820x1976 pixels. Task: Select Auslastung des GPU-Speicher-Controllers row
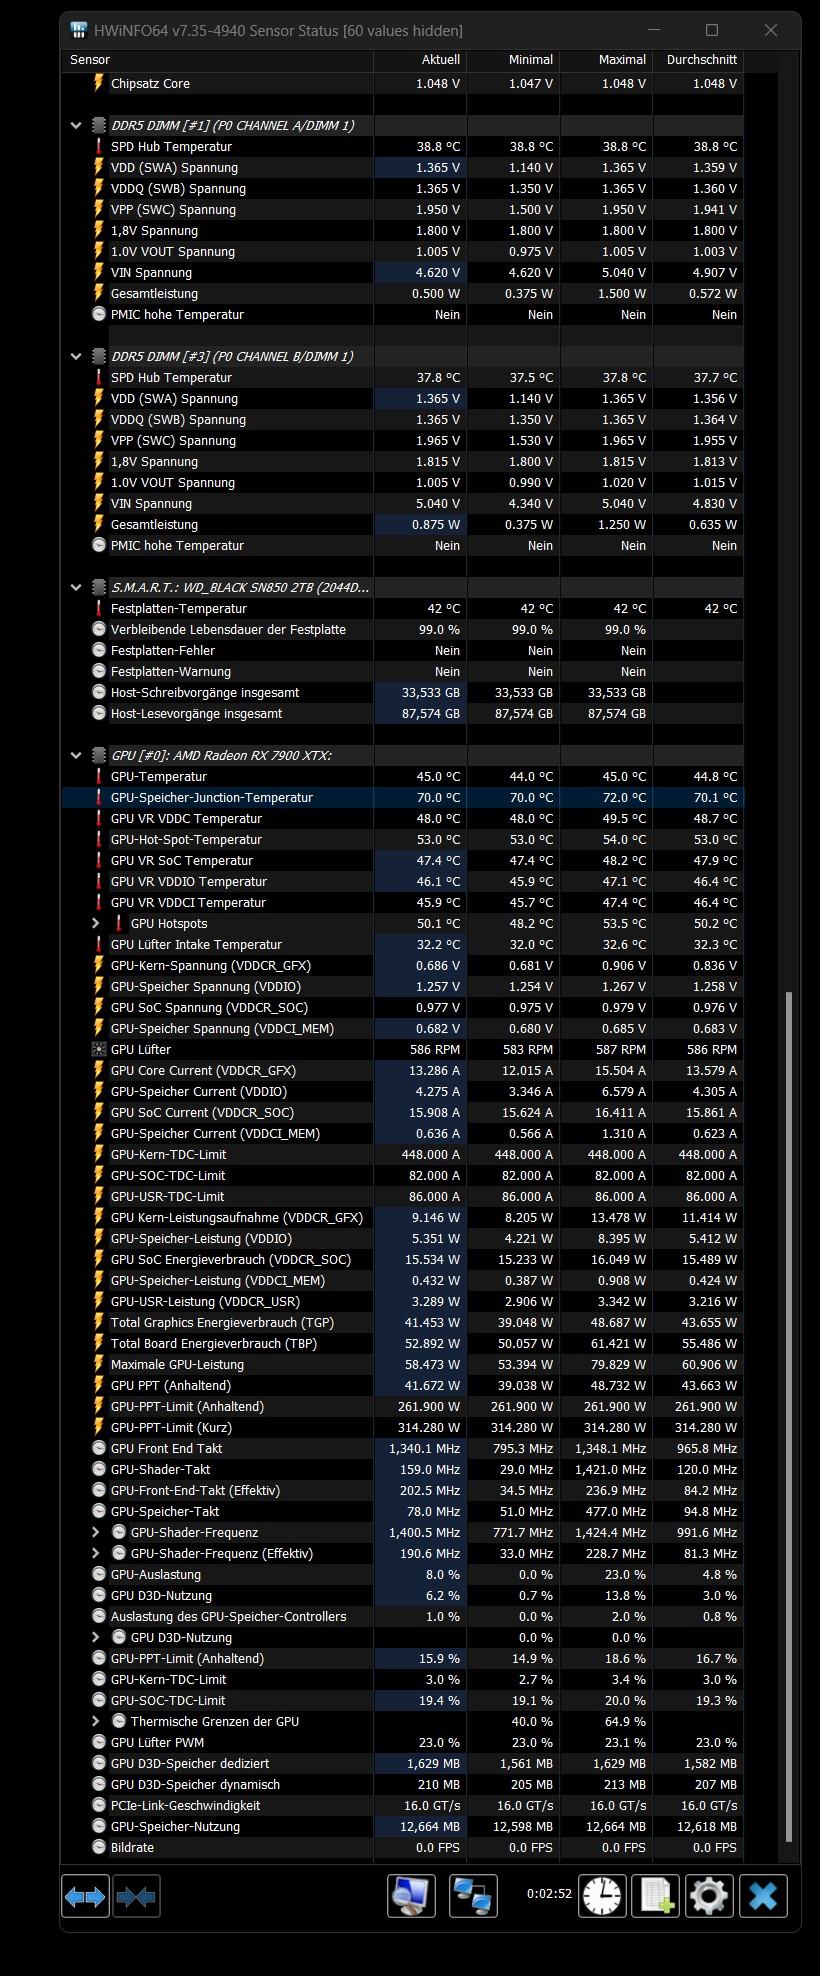point(402,1617)
